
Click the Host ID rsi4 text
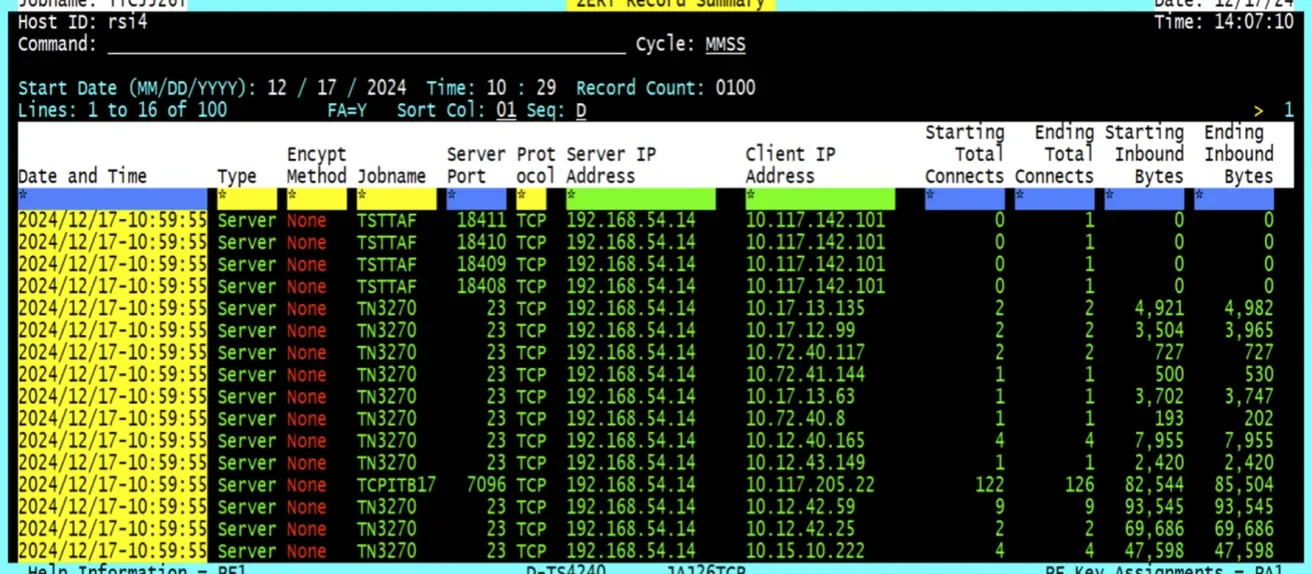[x=82, y=22]
